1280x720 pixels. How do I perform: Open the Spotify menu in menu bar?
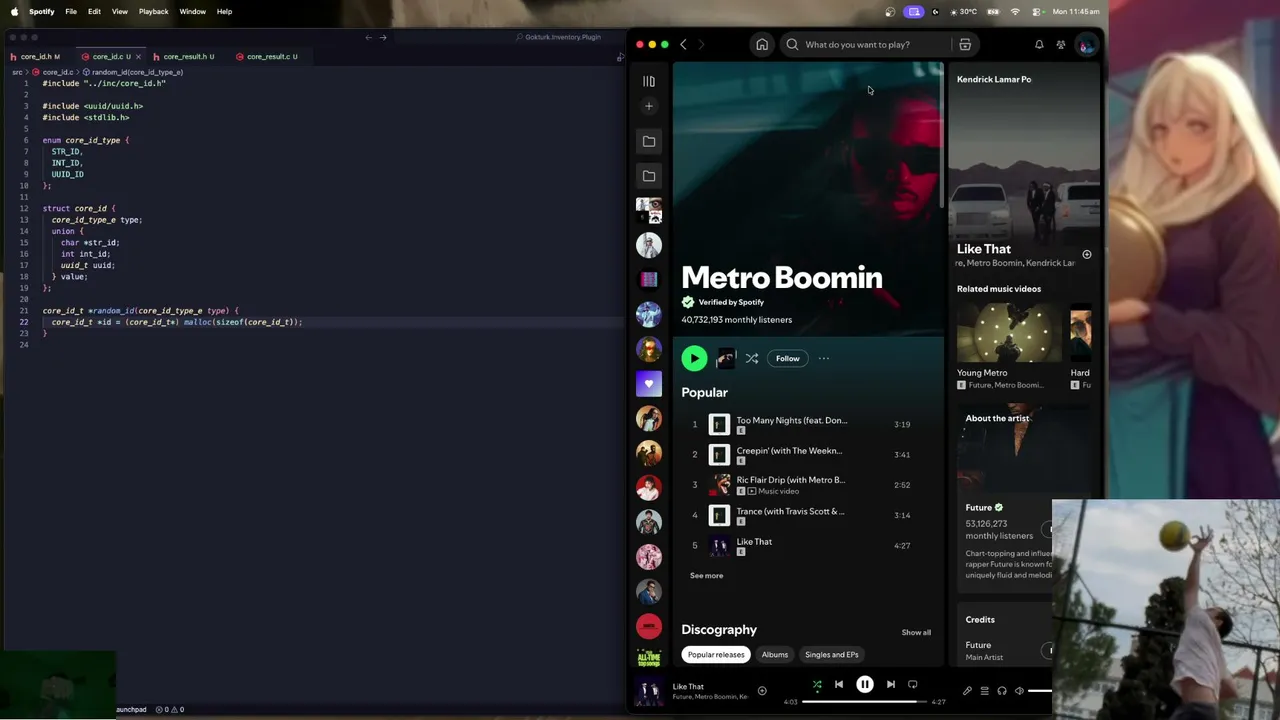[x=42, y=12]
